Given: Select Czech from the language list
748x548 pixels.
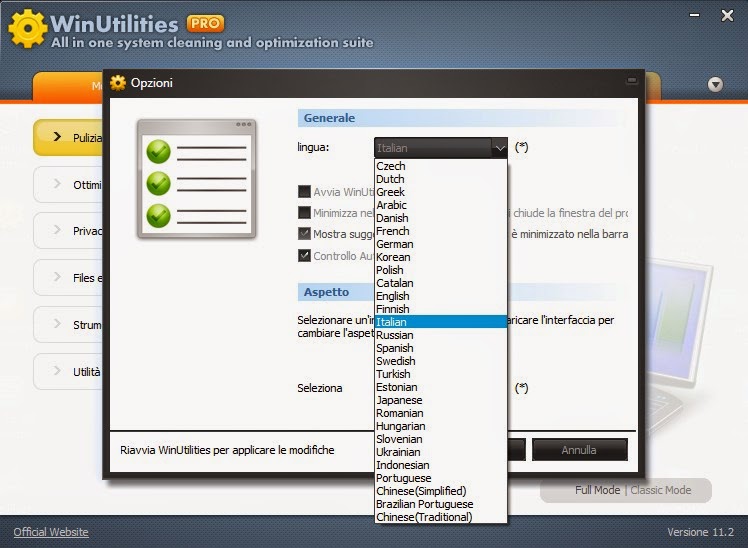Looking at the screenshot, I should coord(440,166).
